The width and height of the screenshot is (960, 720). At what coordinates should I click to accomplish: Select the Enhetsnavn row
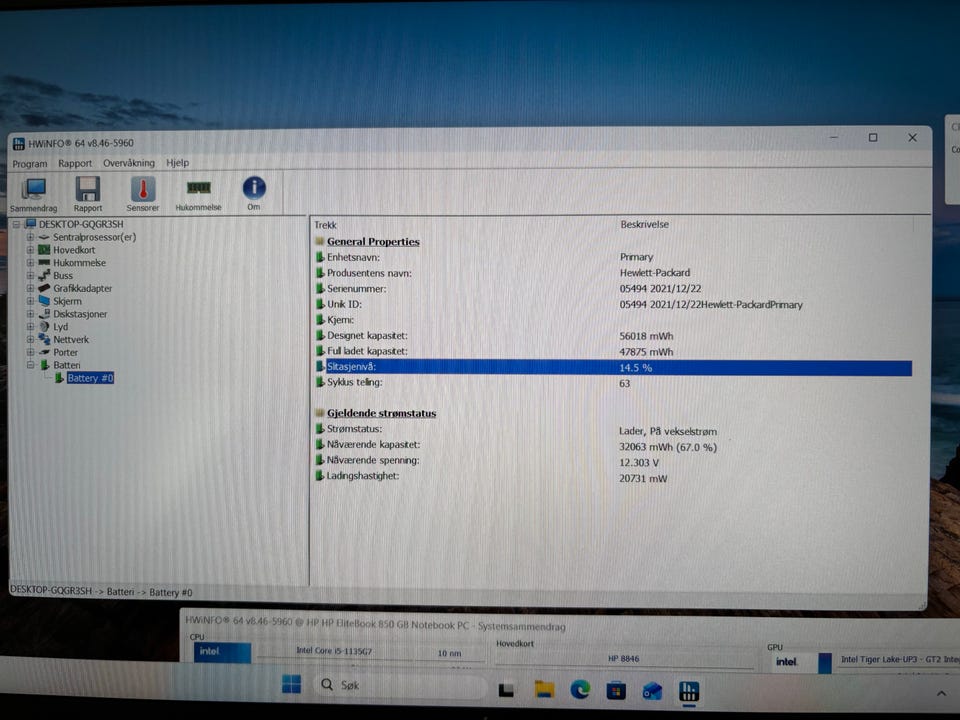coord(612,257)
